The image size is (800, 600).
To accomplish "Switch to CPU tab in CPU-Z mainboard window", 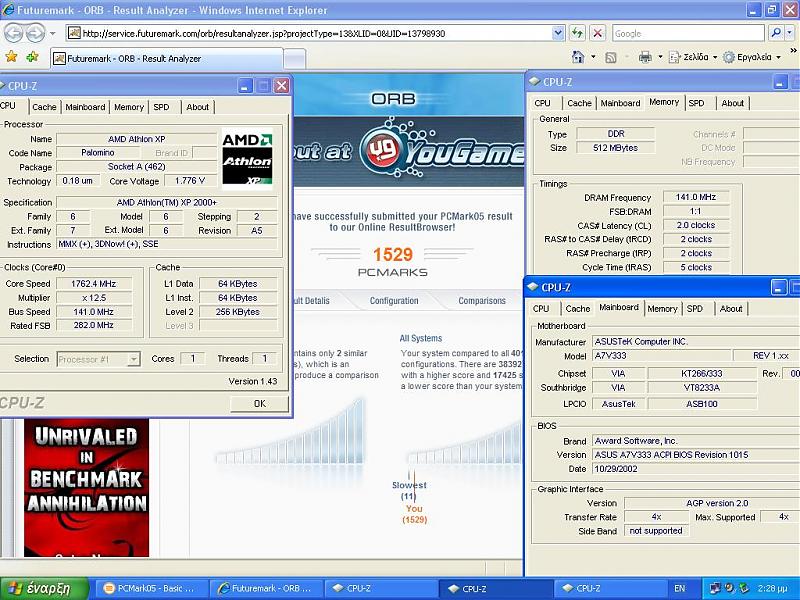I will (x=541, y=309).
